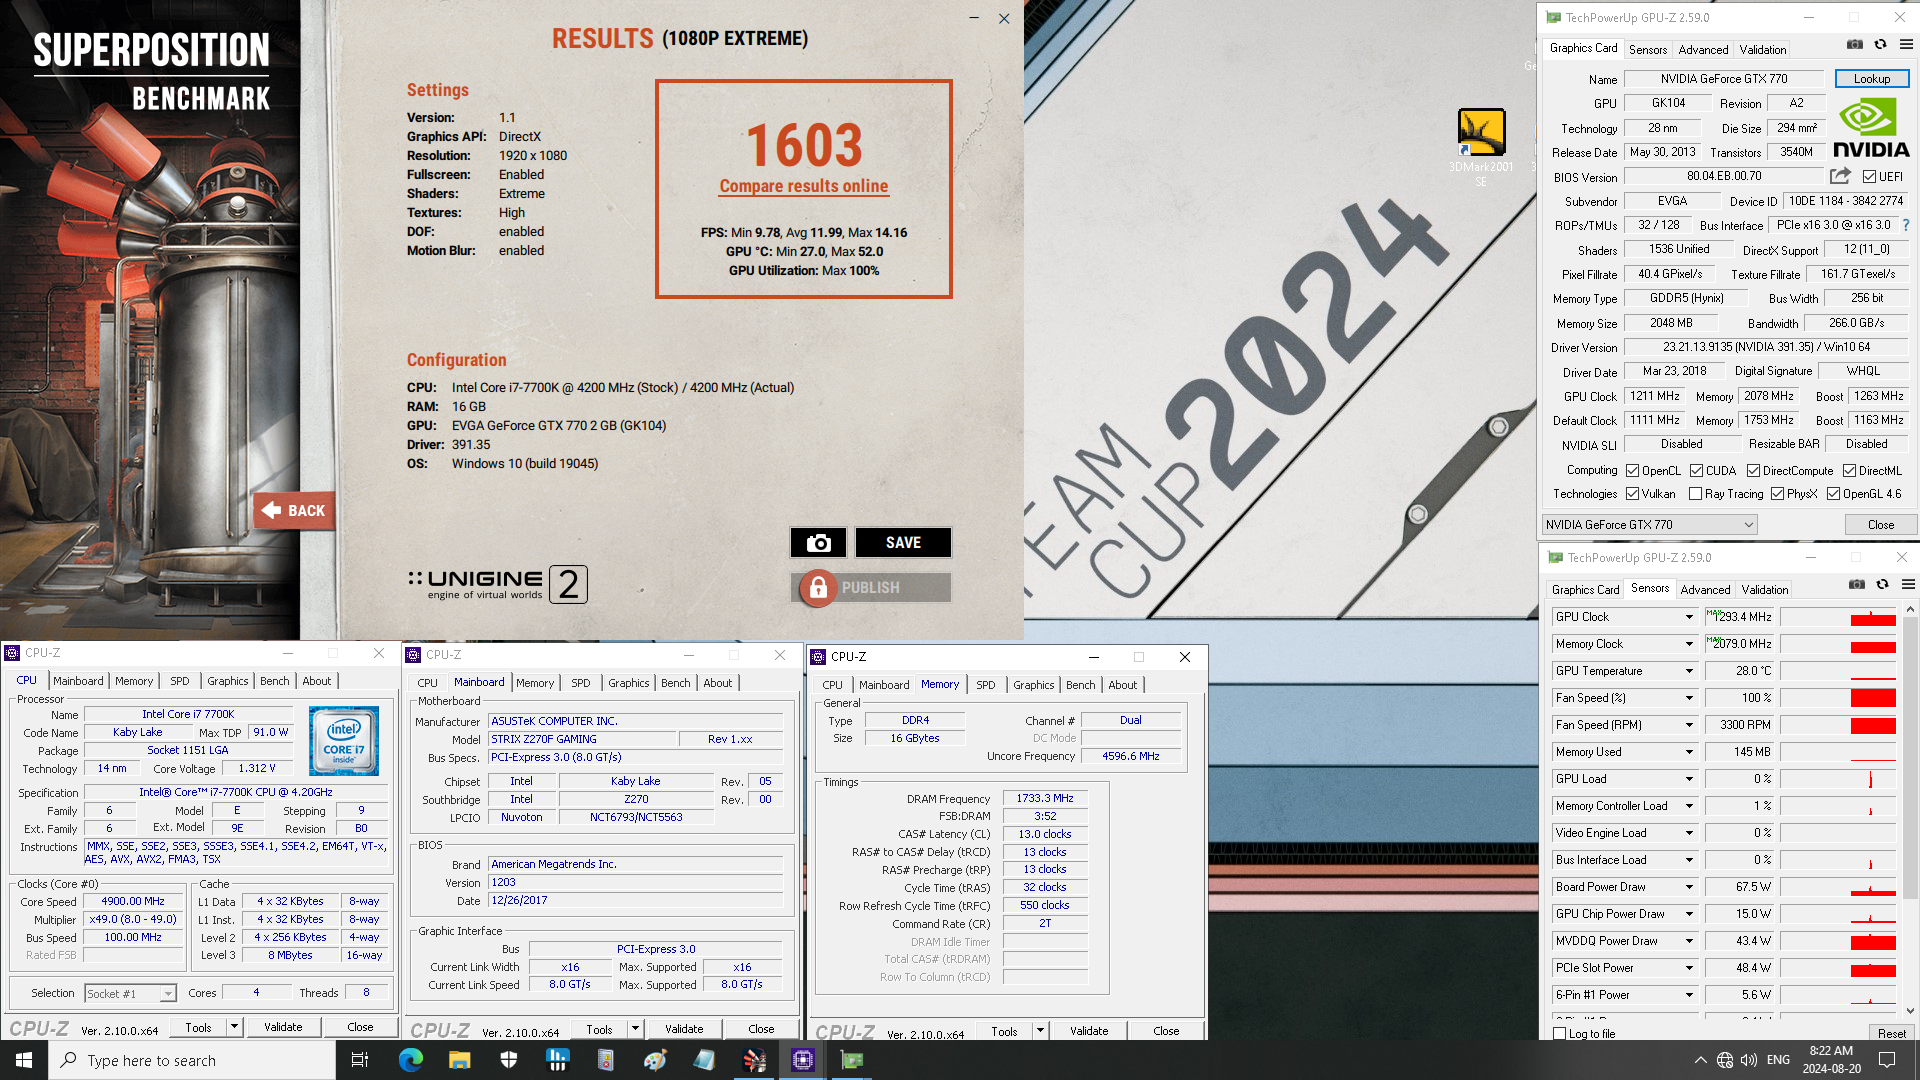
Task: Open the Windows Start menu
Action: coord(24,1060)
